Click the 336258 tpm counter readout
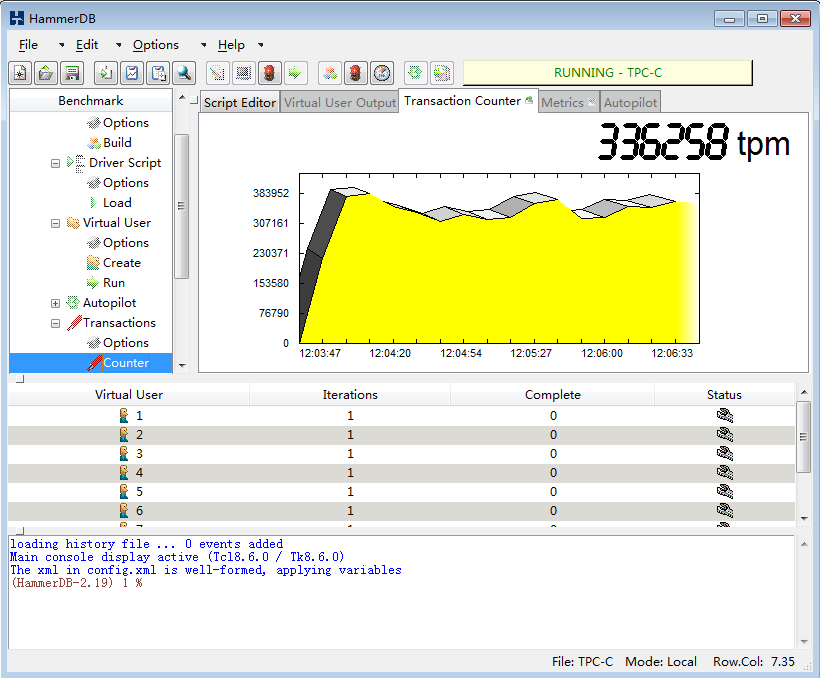The image size is (820, 678). click(693, 142)
